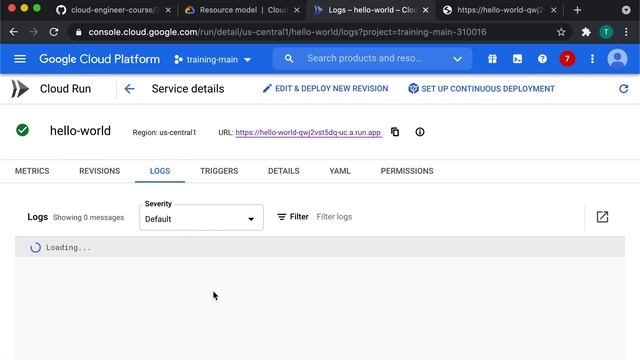Click the hello-world service name heading
This screenshot has height=360, width=640.
point(80,131)
